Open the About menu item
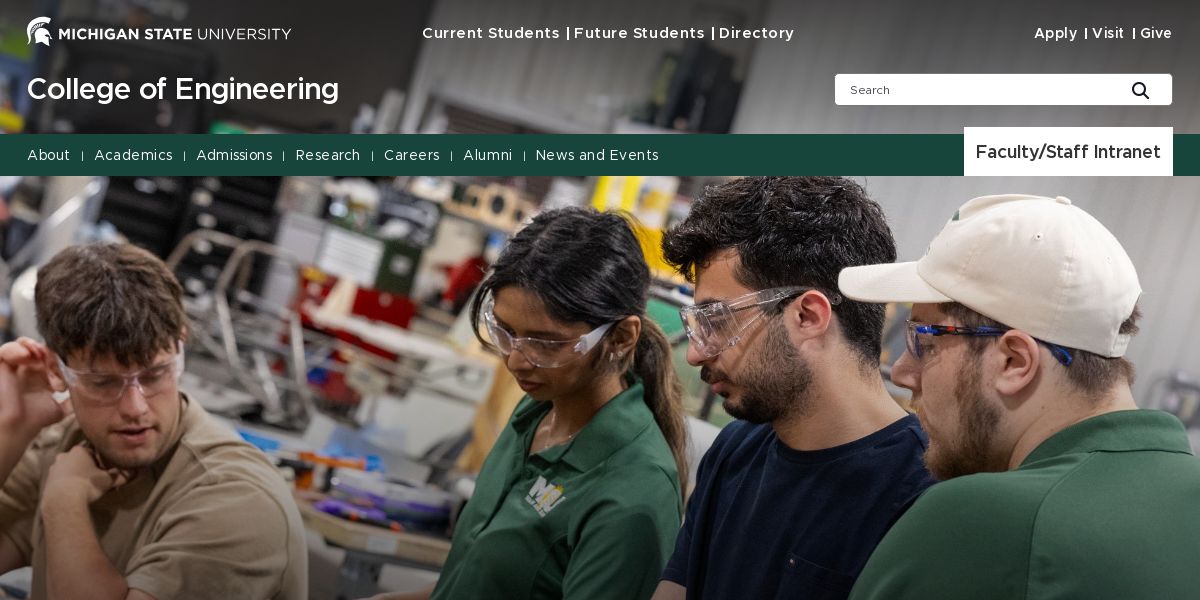The width and height of the screenshot is (1200, 600). tap(49, 155)
